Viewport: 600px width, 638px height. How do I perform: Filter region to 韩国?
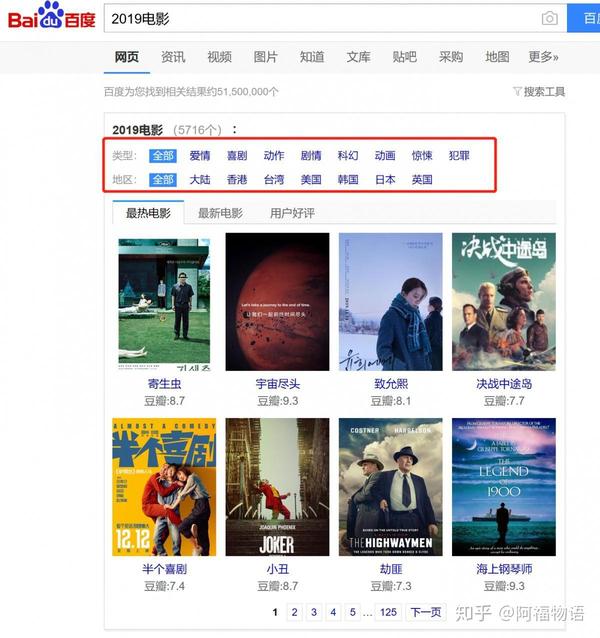(348, 179)
